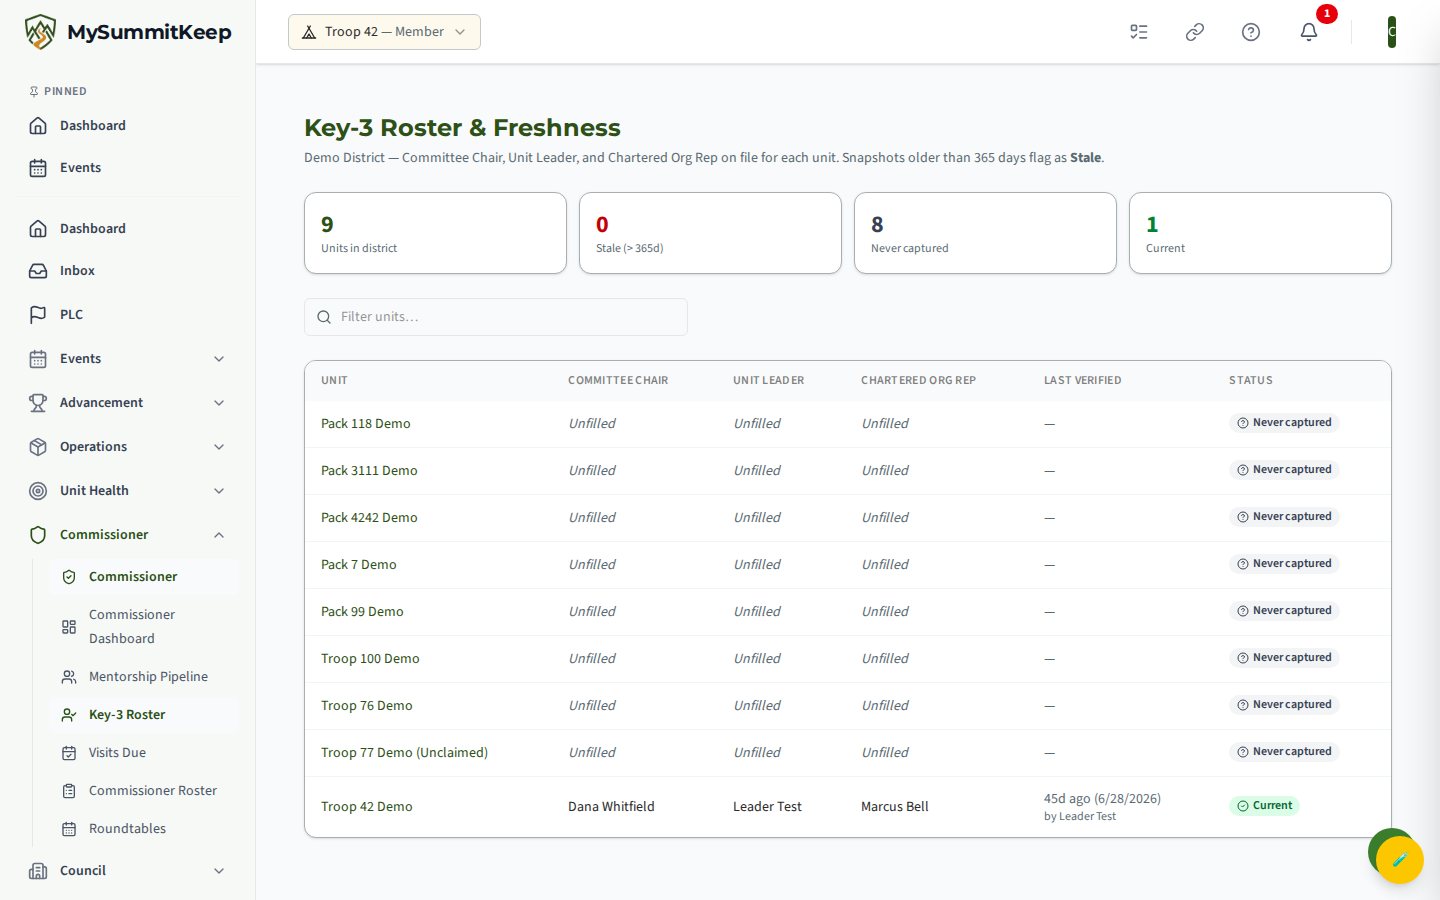Viewport: 1440px width, 900px height.
Task: Click the Last Verified column header
Action: (x=1082, y=381)
